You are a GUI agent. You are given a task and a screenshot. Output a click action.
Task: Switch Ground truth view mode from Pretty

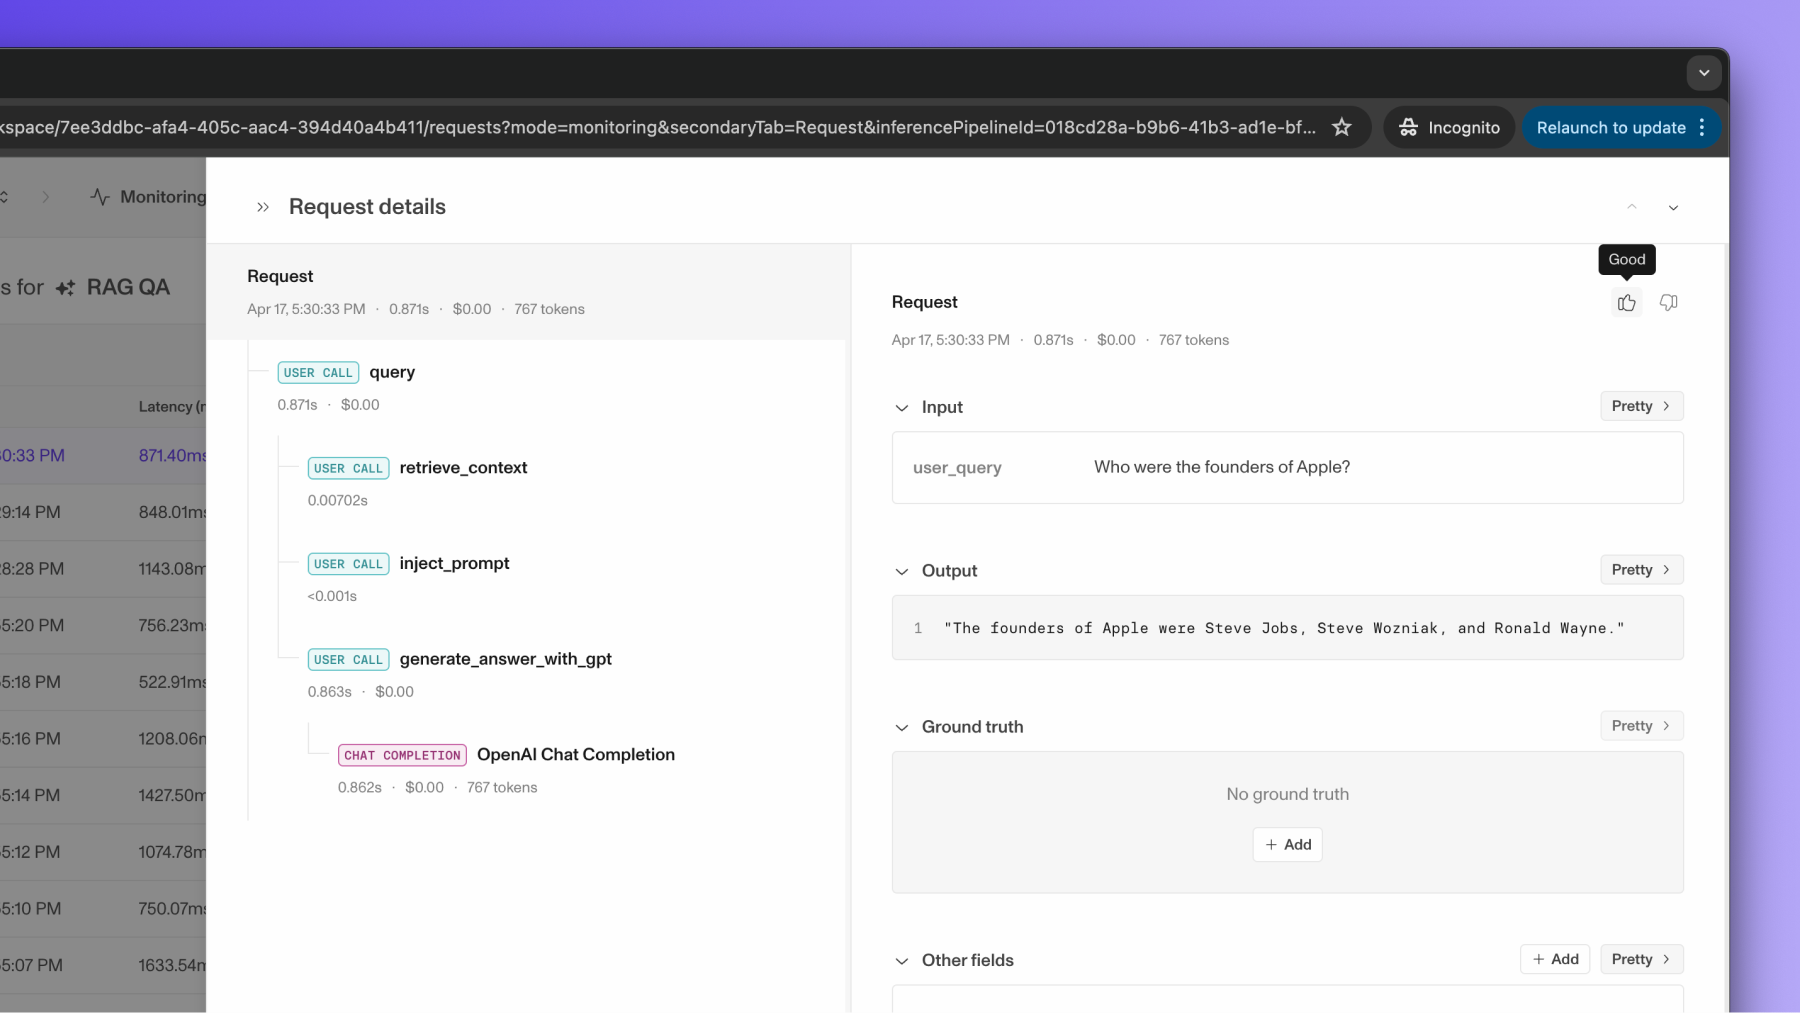[1641, 726]
